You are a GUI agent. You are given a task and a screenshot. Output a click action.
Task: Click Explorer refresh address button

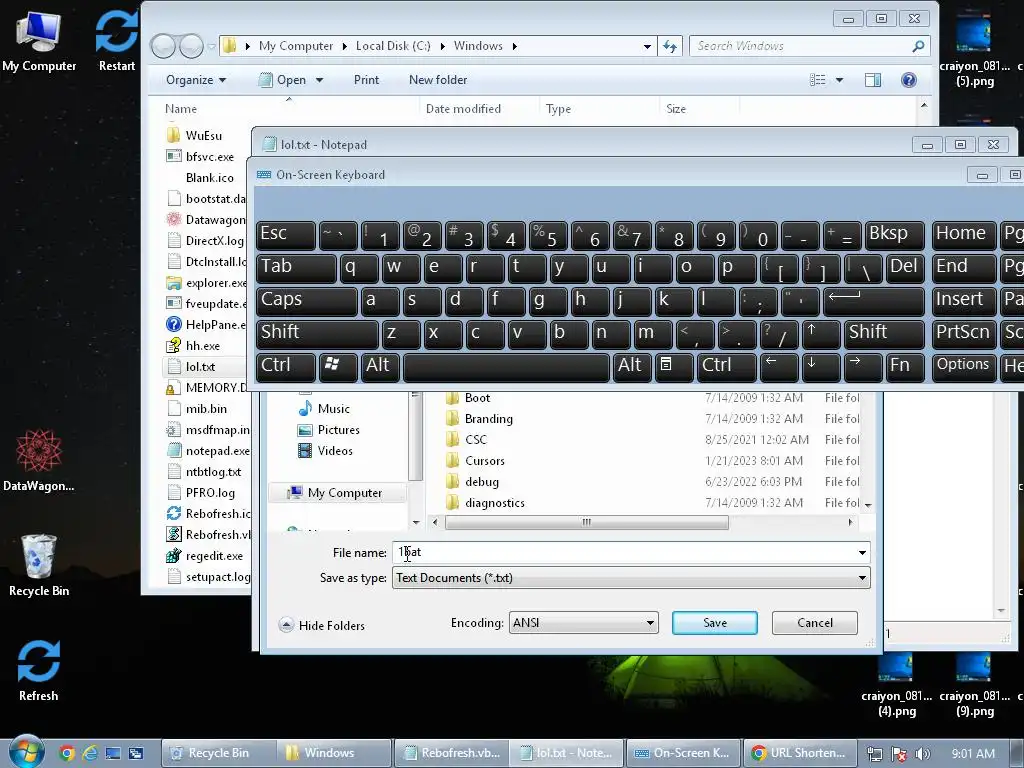pyautogui.click(x=669, y=46)
